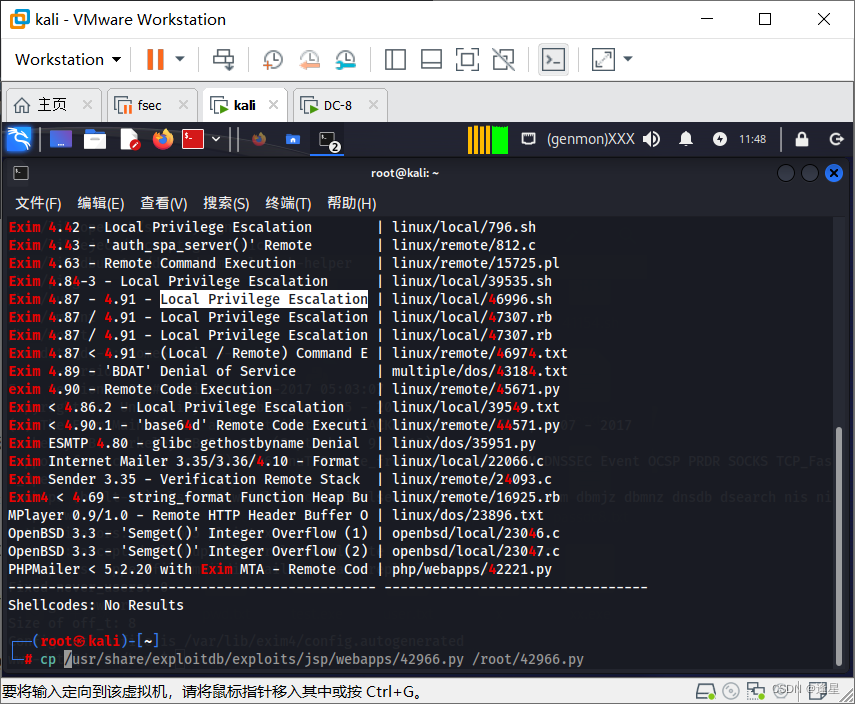Launch the text editor from Kali panel
Viewport: 855px width, 704px height.
click(x=130, y=139)
